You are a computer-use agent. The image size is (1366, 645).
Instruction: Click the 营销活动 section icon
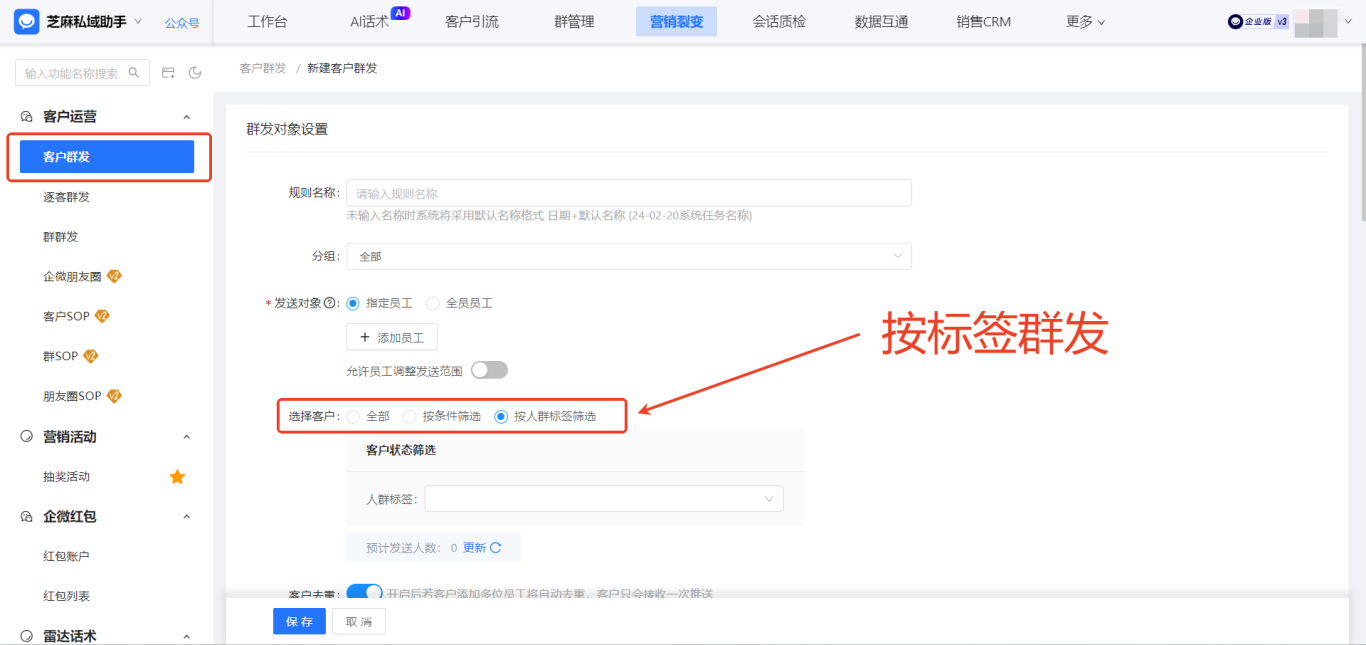(x=26, y=437)
